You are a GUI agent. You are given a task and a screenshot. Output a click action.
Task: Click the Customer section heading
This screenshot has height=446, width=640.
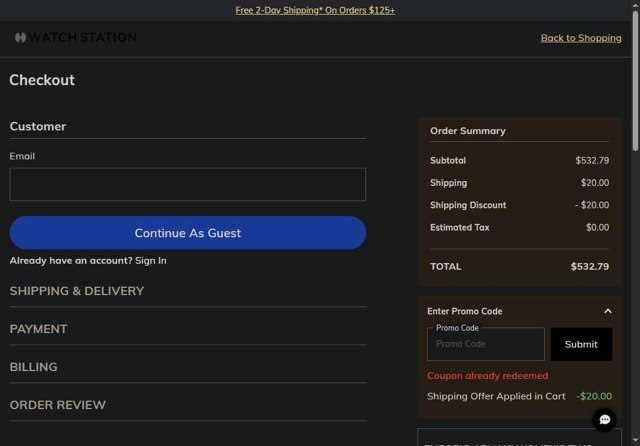(x=38, y=126)
